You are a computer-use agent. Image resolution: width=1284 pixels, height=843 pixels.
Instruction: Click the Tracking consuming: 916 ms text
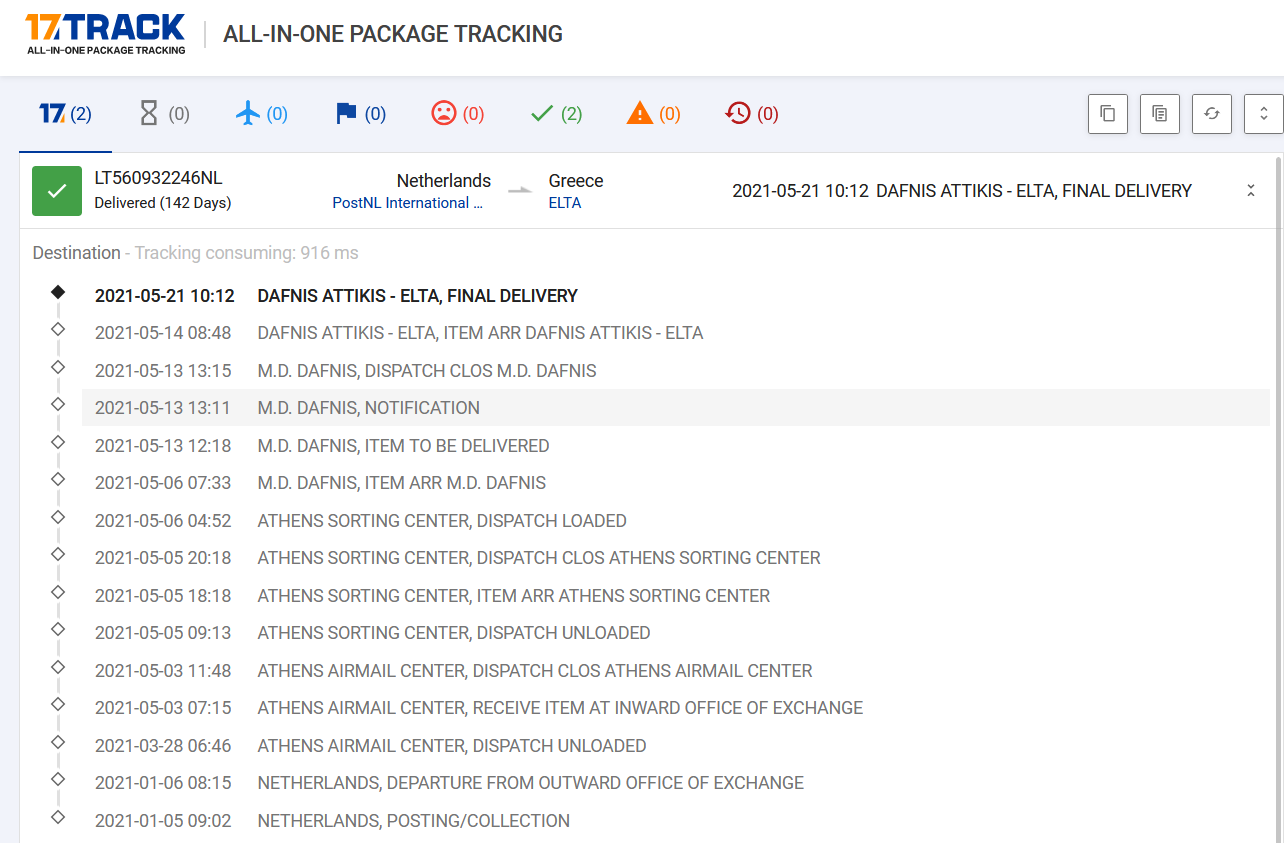pos(246,253)
